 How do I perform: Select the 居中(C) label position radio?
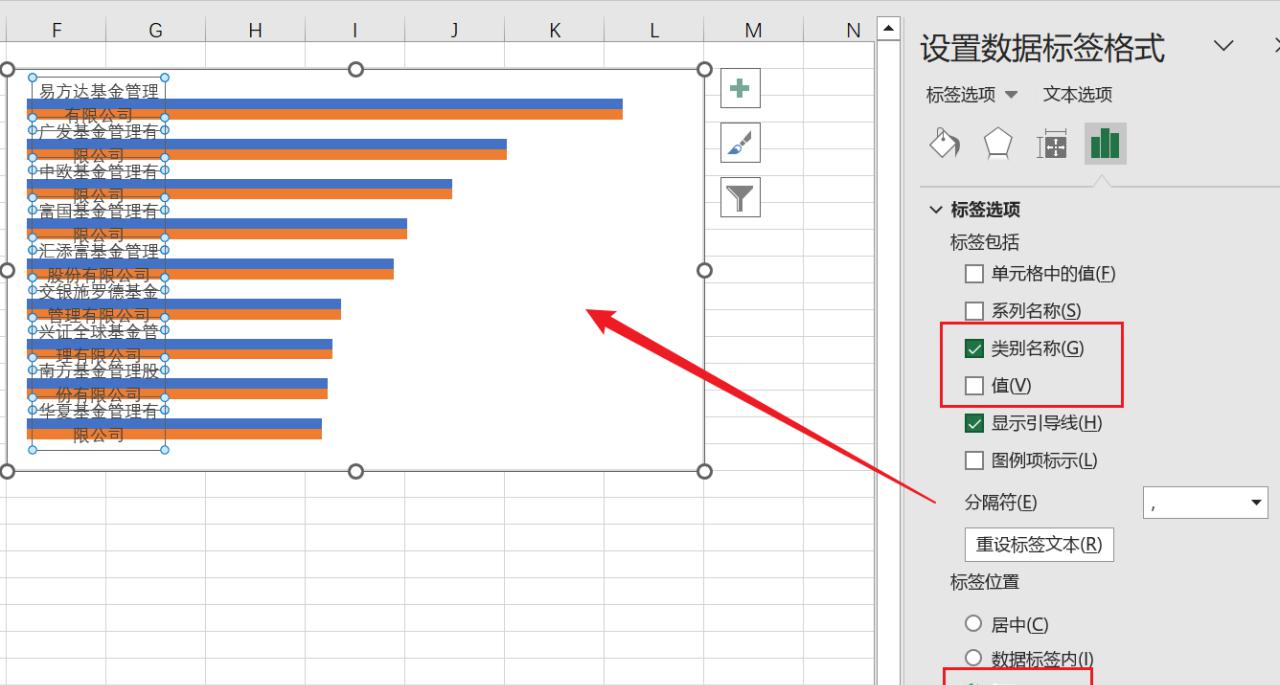tap(973, 624)
